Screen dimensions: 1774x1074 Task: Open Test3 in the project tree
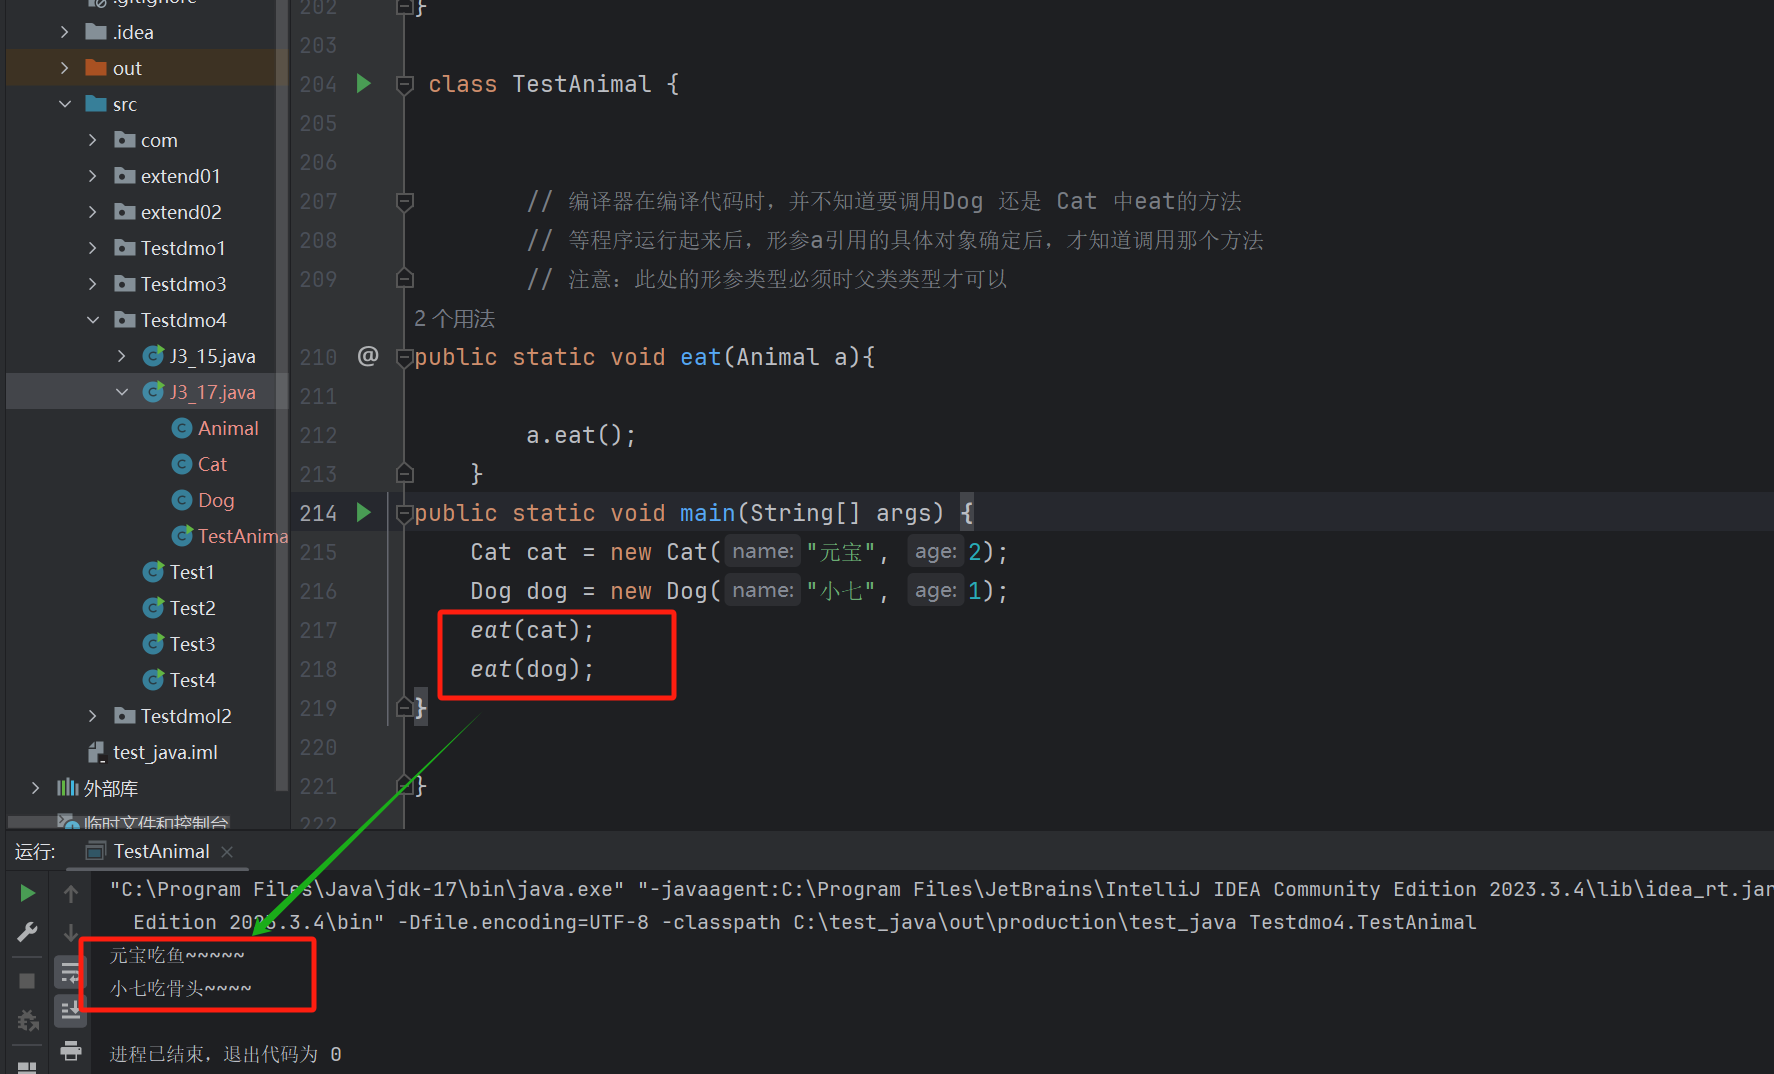pyautogui.click(x=193, y=644)
